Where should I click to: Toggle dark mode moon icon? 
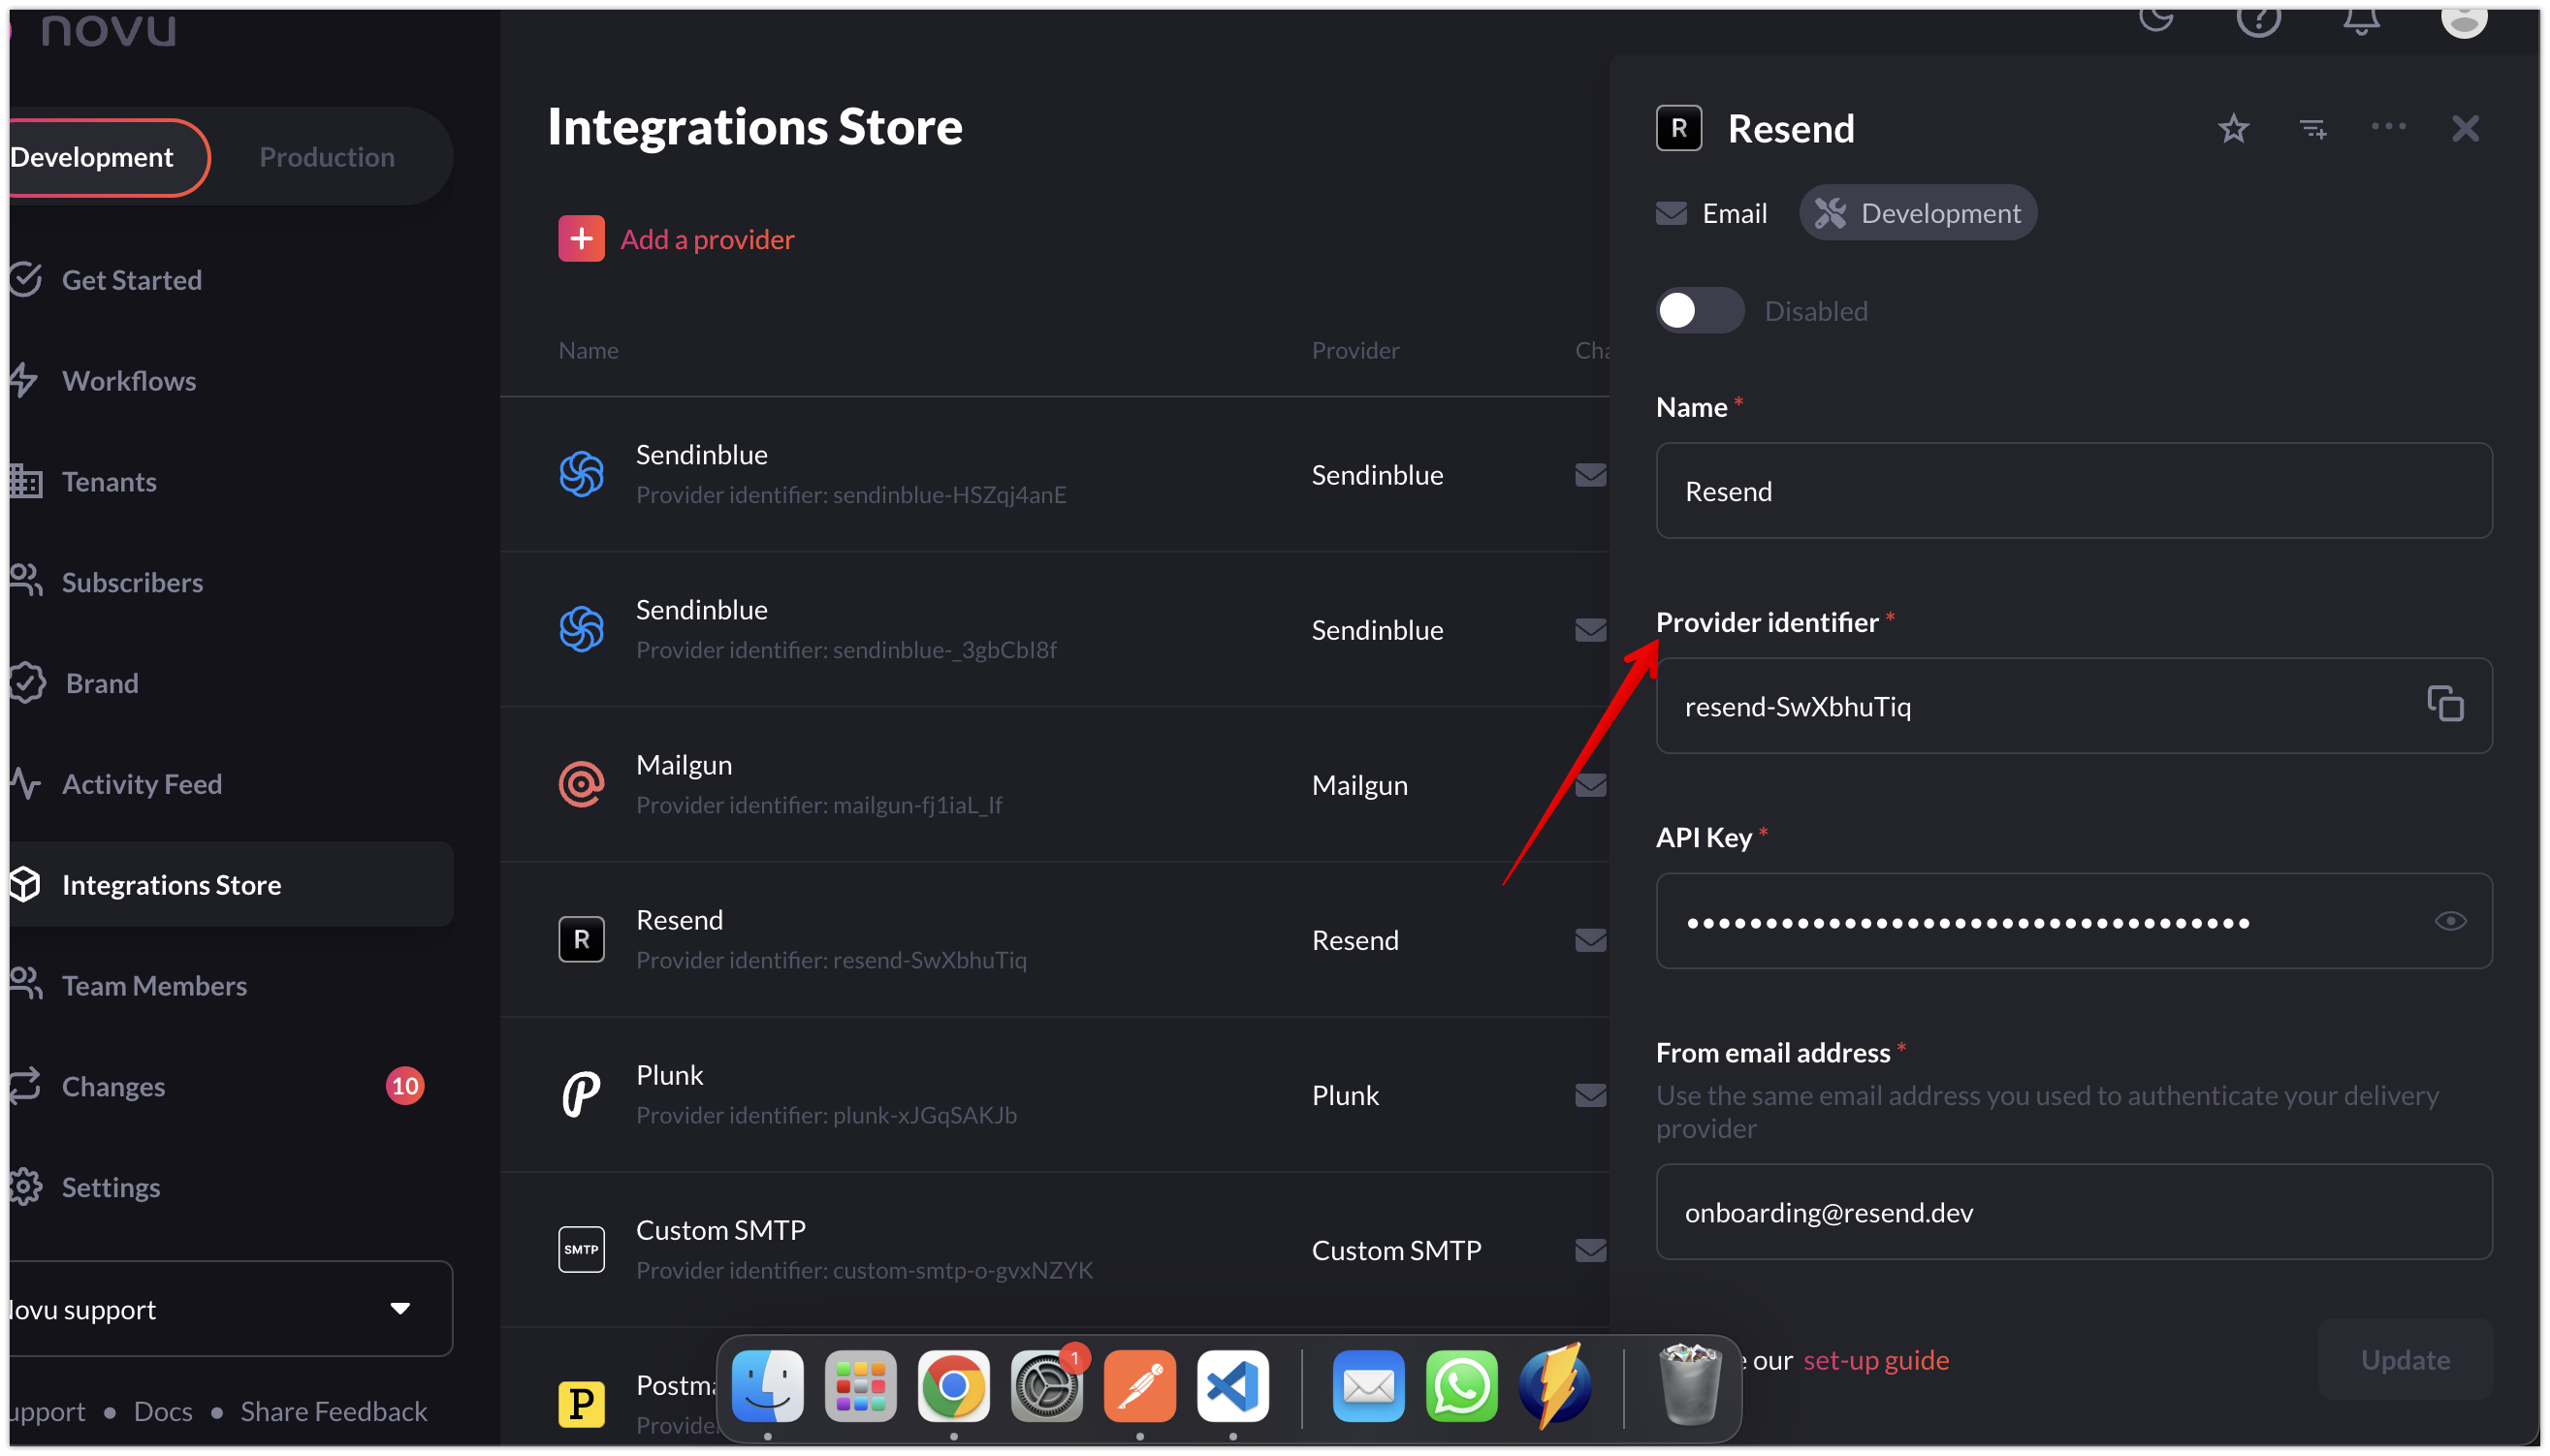(2155, 16)
